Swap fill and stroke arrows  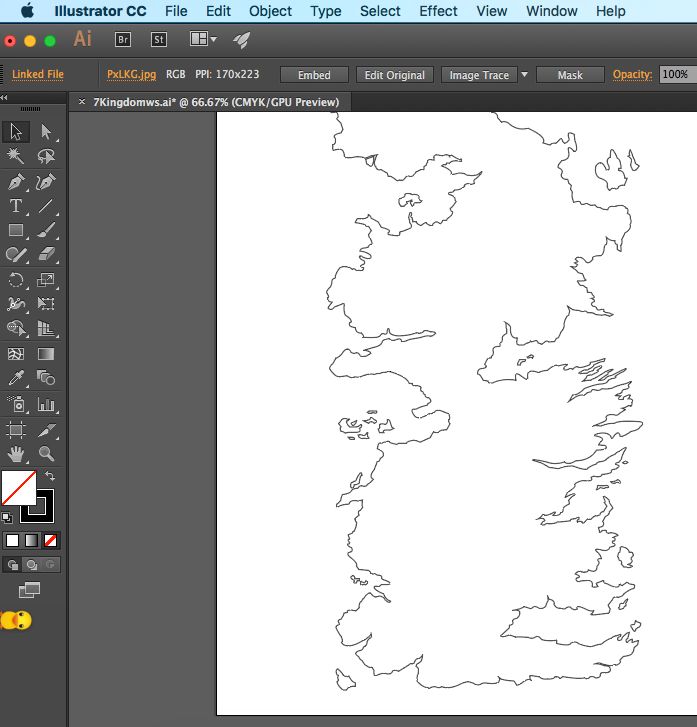tap(50, 476)
